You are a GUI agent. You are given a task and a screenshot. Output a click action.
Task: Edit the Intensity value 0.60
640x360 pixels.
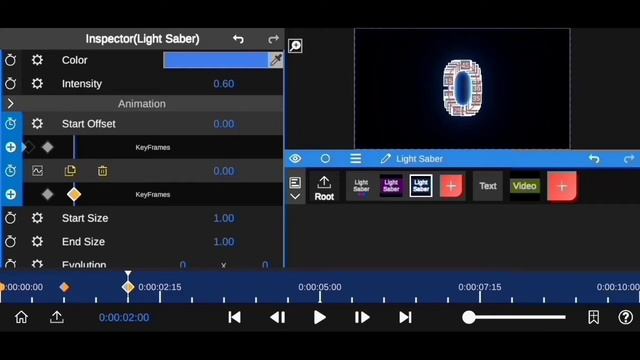coord(224,84)
